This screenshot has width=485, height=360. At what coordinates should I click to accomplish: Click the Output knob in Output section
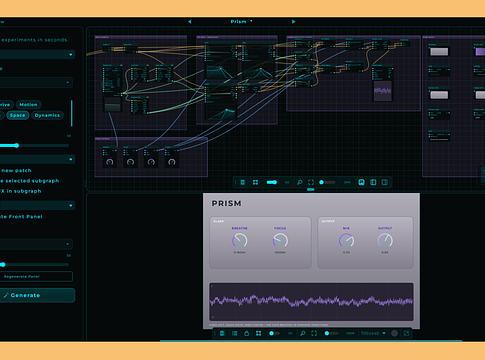[385, 240]
